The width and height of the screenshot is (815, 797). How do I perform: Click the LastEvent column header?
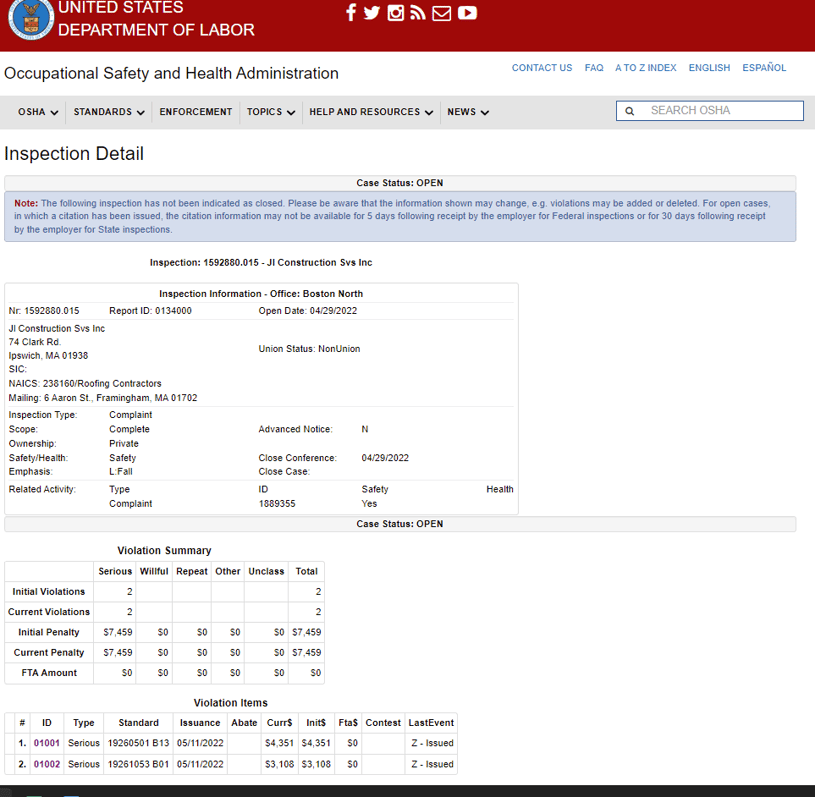click(431, 723)
